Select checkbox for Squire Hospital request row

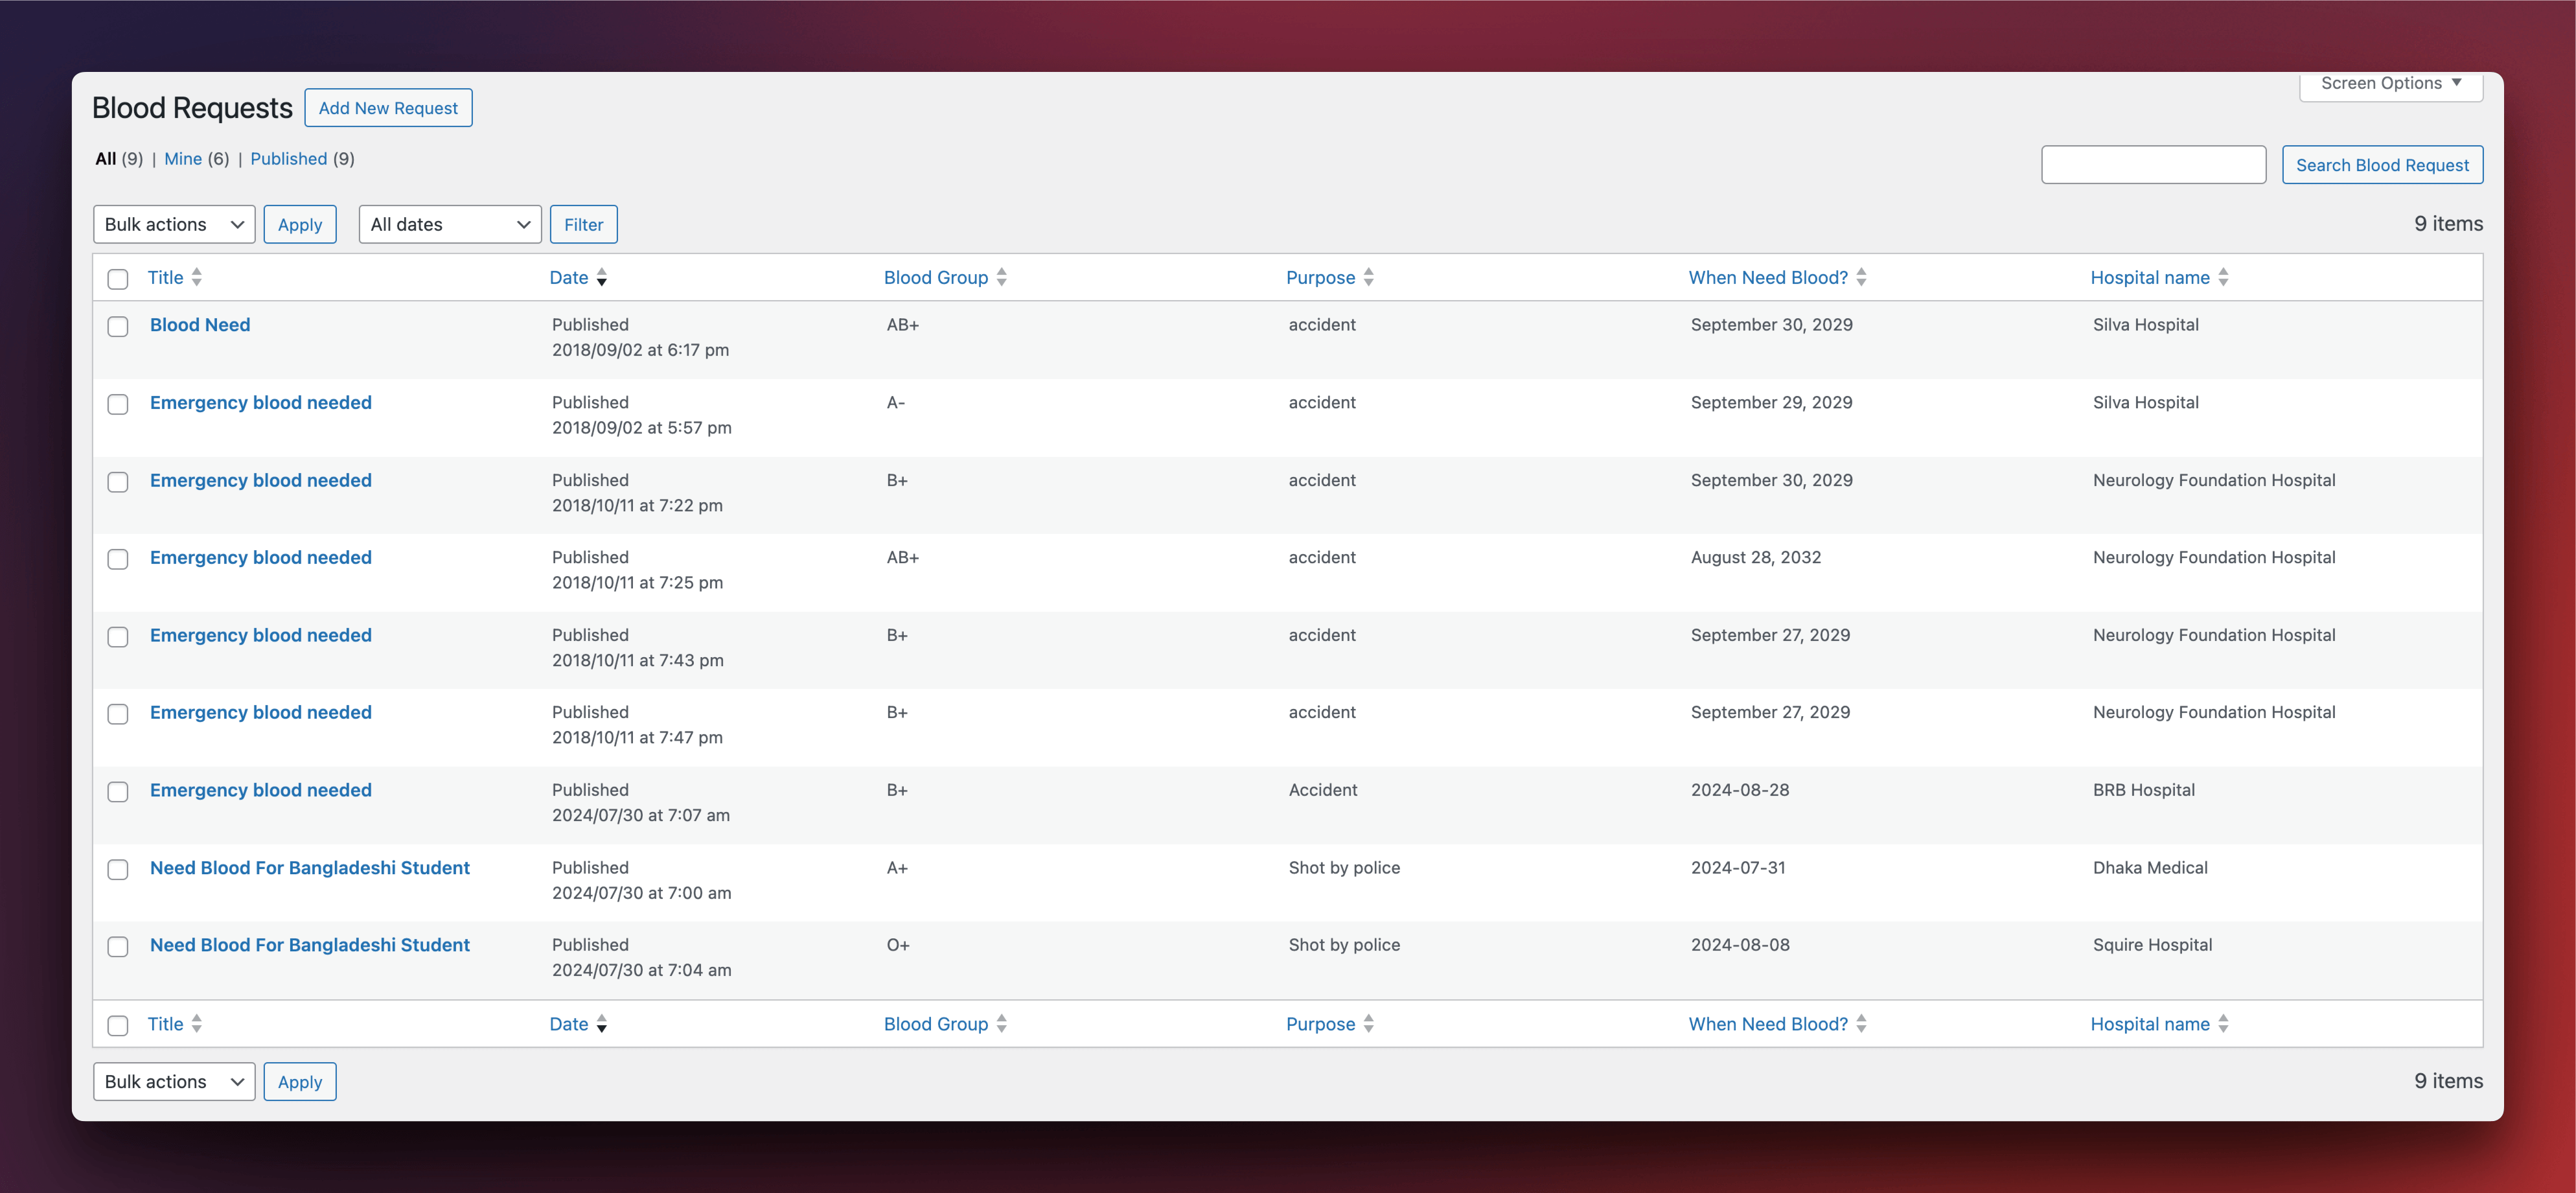tap(118, 946)
